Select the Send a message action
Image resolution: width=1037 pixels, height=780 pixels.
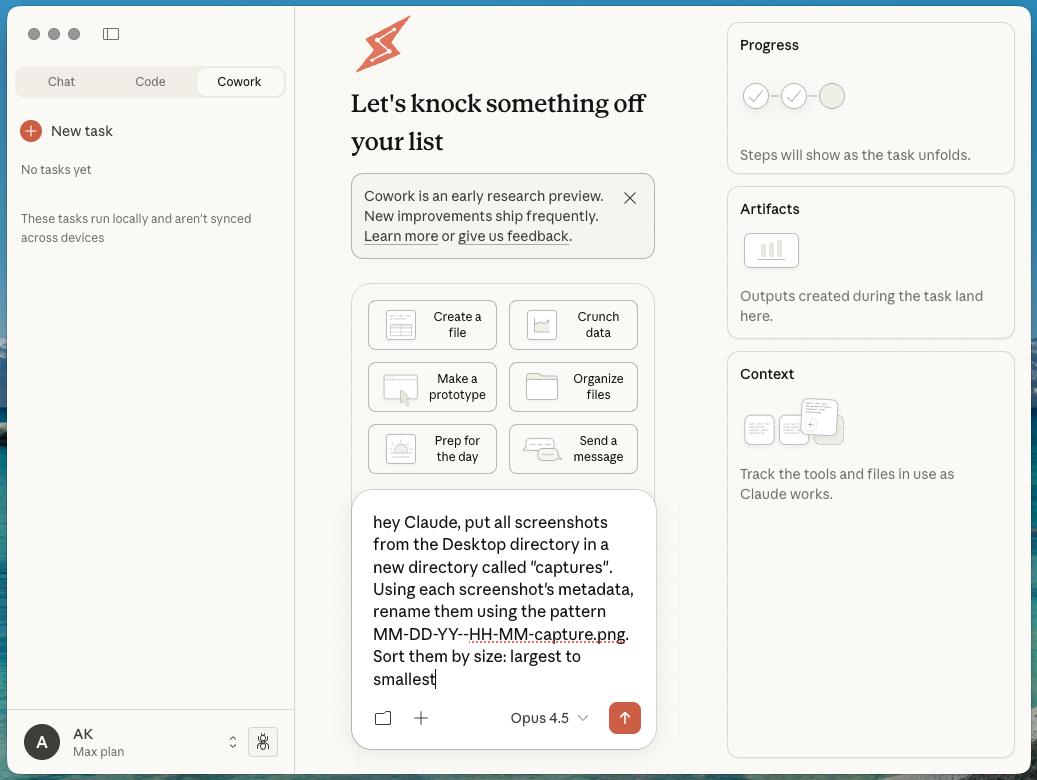pyautogui.click(x=572, y=449)
